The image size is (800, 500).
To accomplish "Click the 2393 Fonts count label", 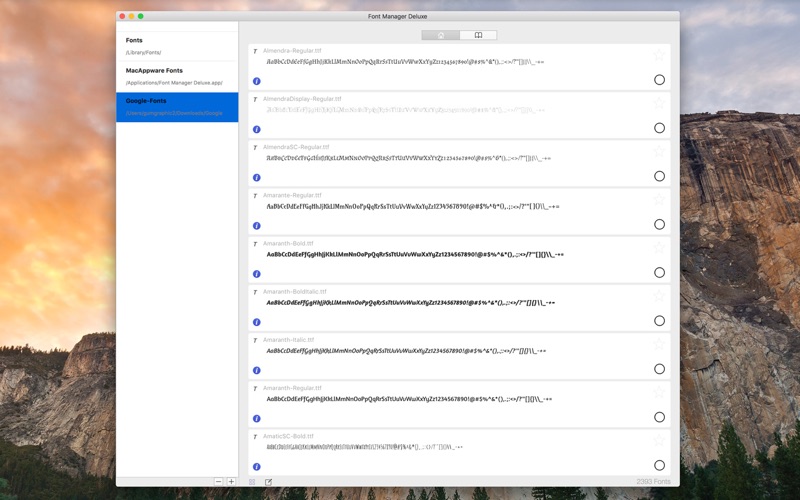I will pyautogui.click(x=653, y=482).
